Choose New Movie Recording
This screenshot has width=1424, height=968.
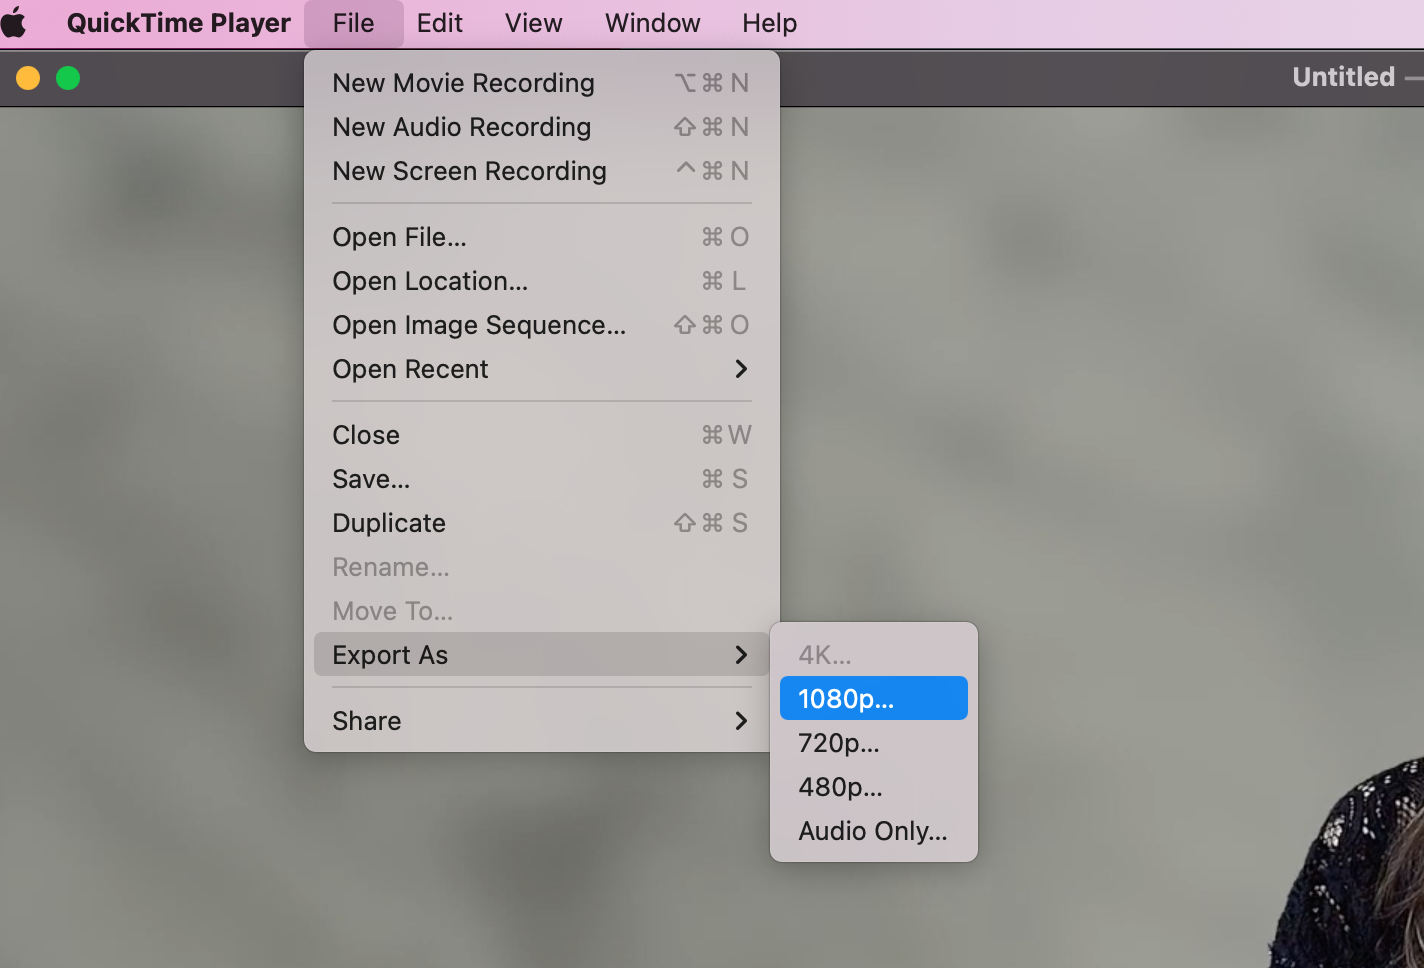463,83
